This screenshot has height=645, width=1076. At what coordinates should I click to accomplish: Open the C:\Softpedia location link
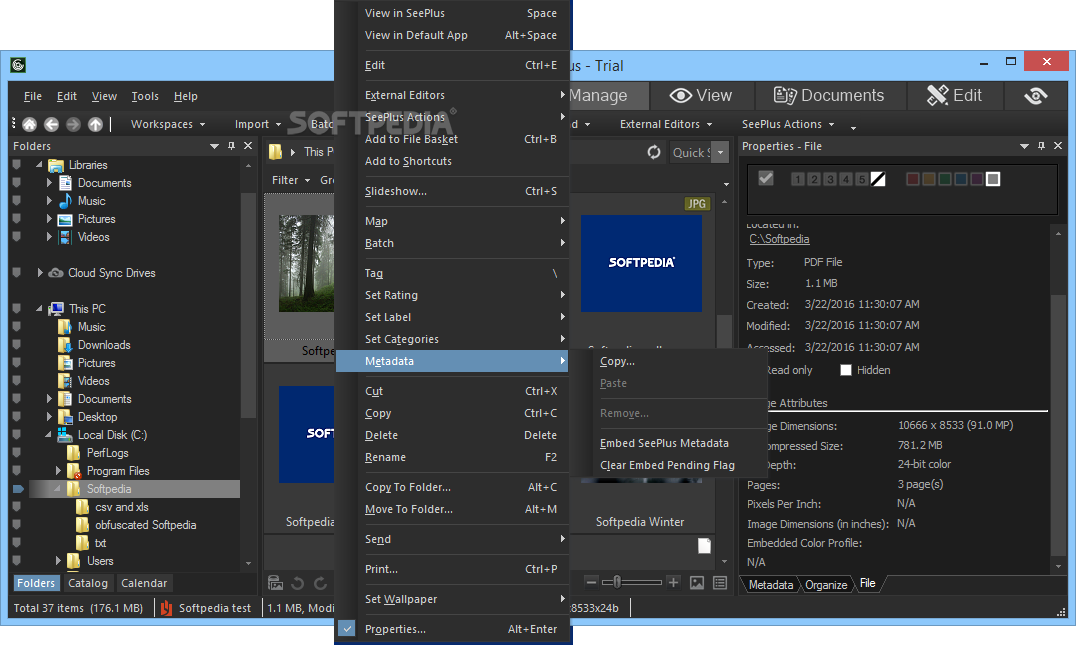pyautogui.click(x=779, y=239)
